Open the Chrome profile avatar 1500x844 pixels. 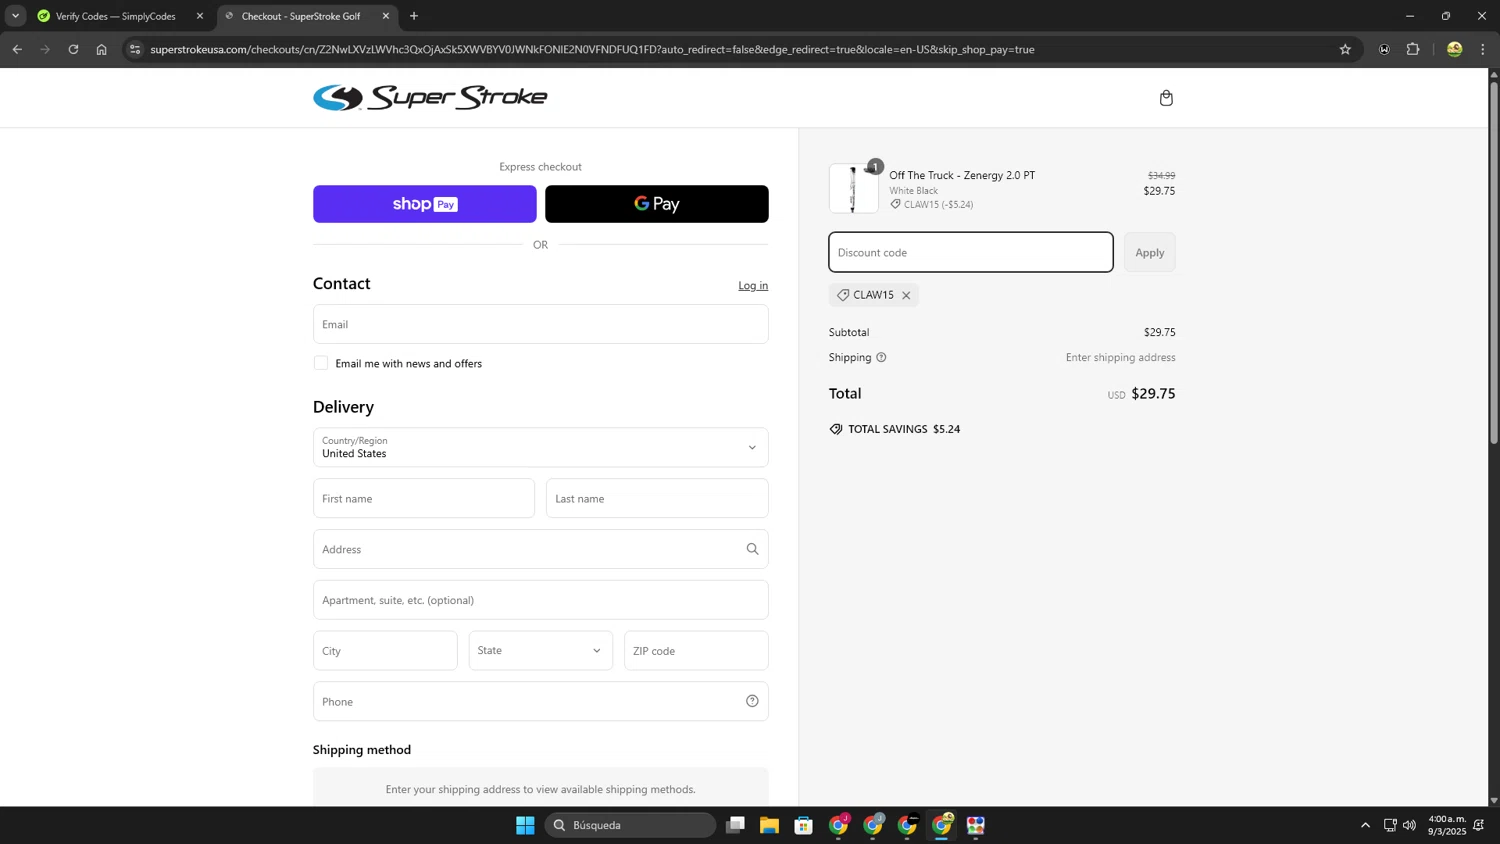pos(1454,49)
